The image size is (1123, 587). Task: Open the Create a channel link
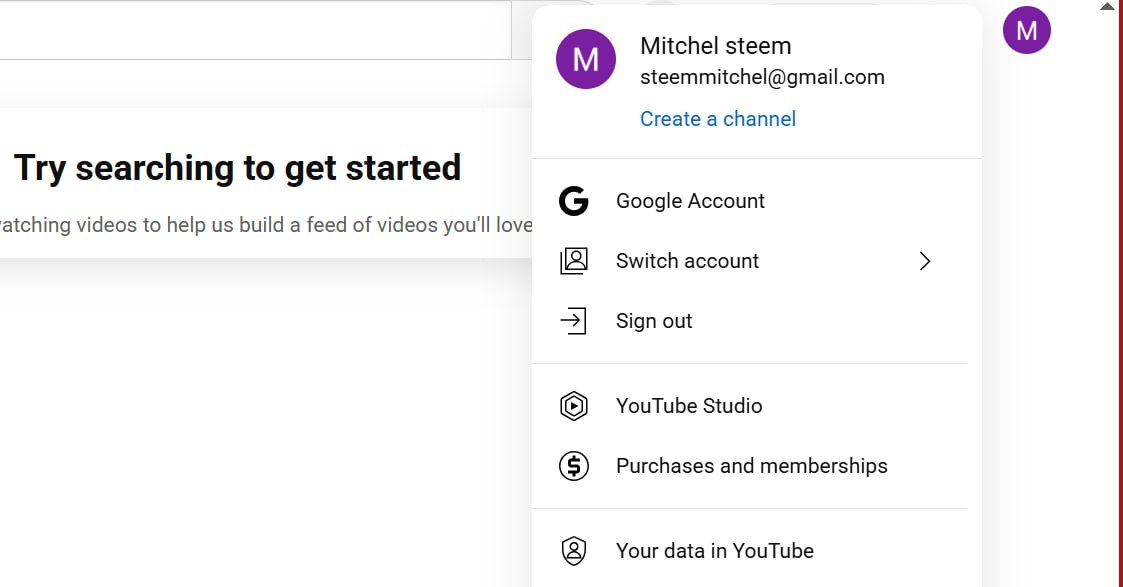point(718,119)
